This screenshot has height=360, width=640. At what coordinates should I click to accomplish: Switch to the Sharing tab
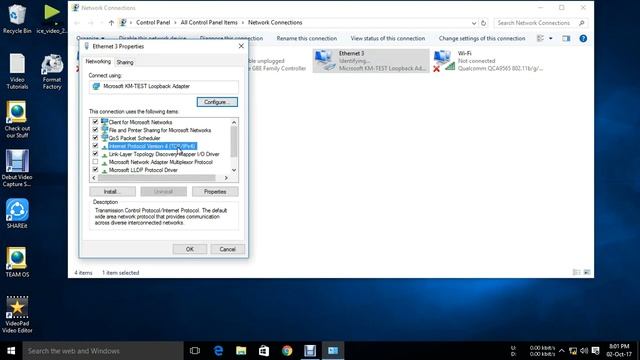click(x=125, y=62)
